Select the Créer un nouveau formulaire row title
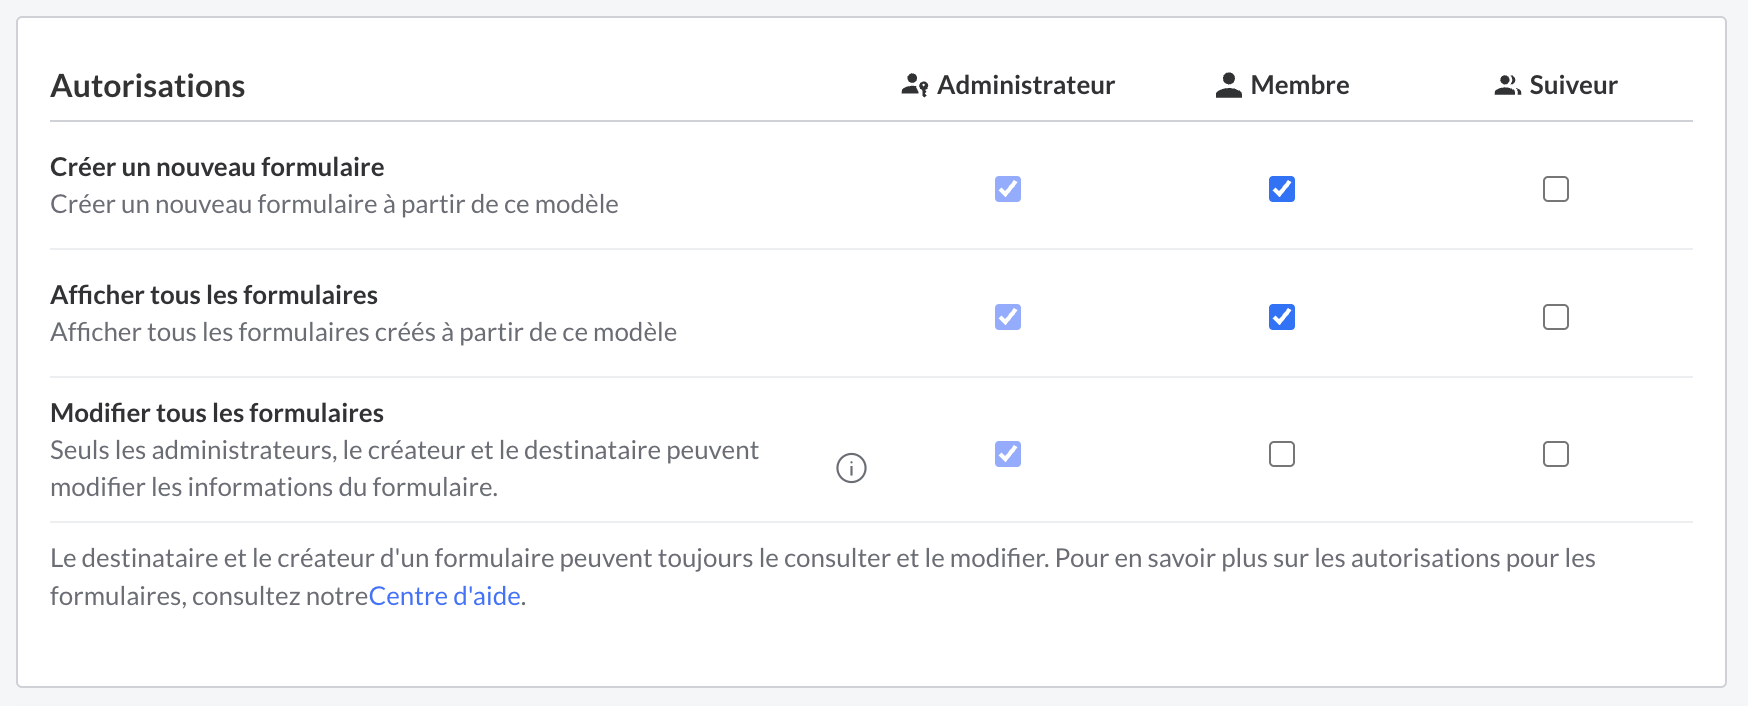 (x=217, y=166)
